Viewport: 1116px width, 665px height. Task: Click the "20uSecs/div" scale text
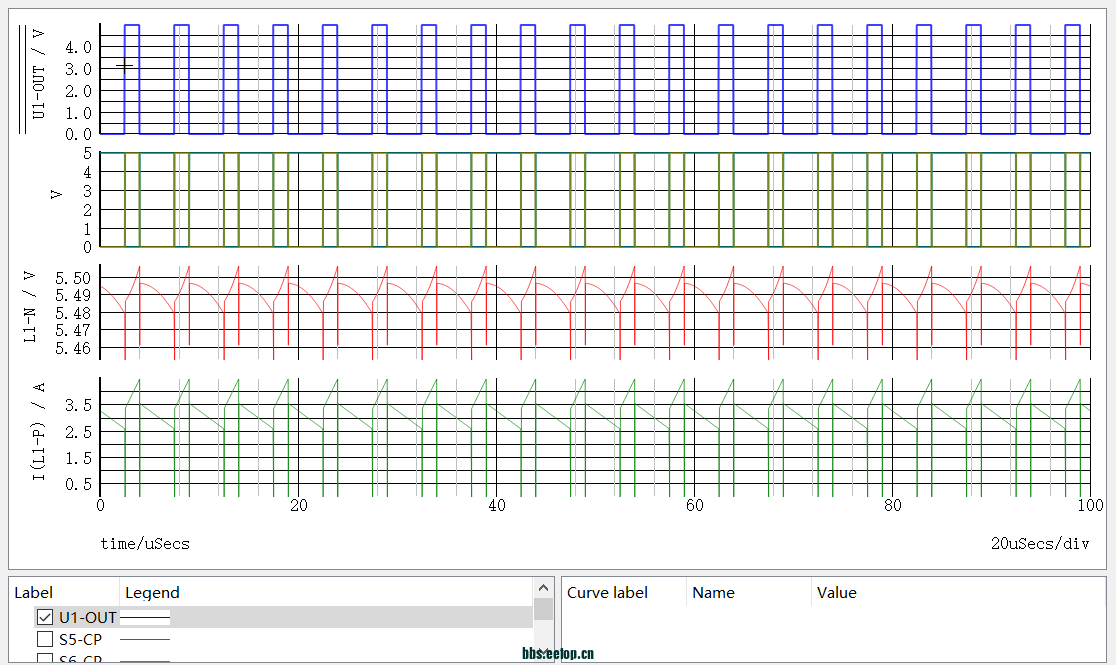(x=1040, y=544)
